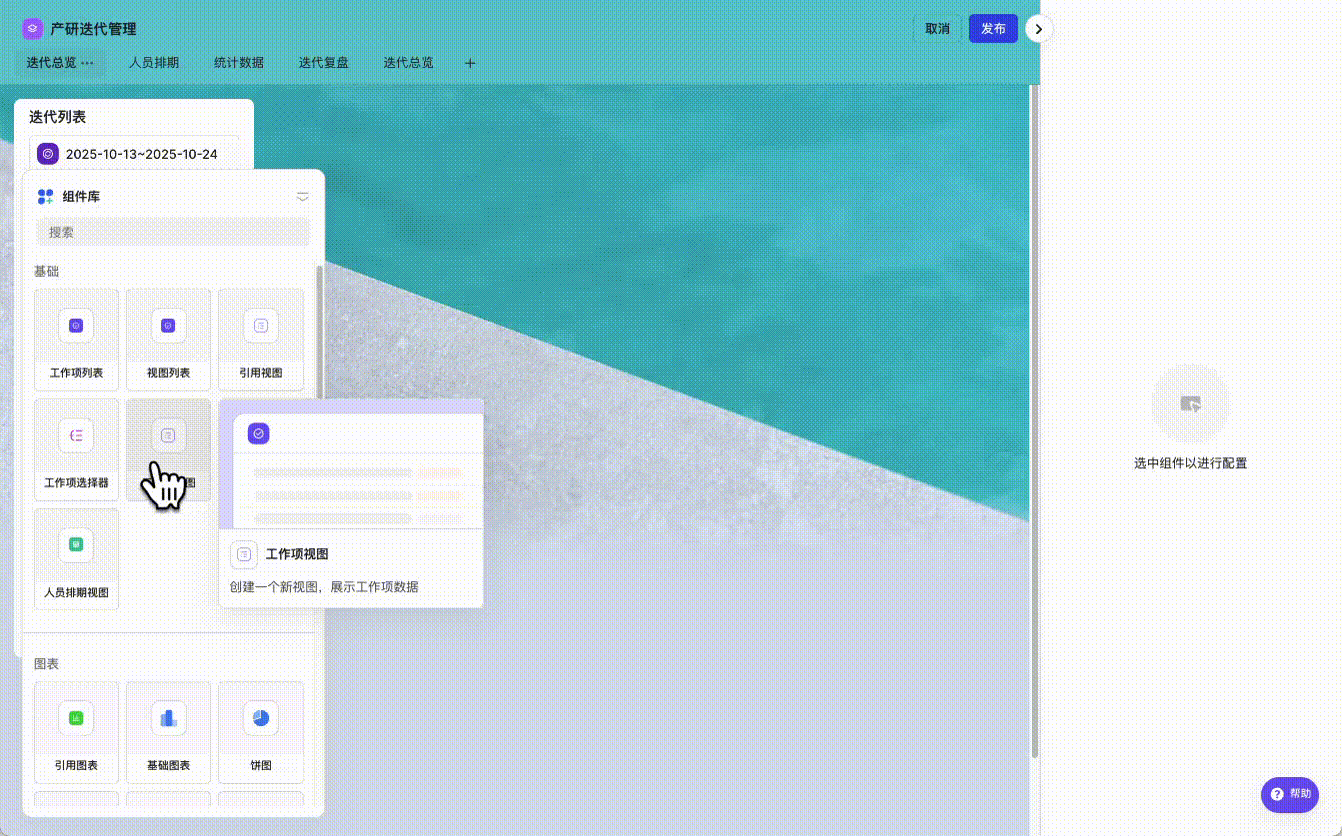Add a new tab with plus button

coord(470,63)
